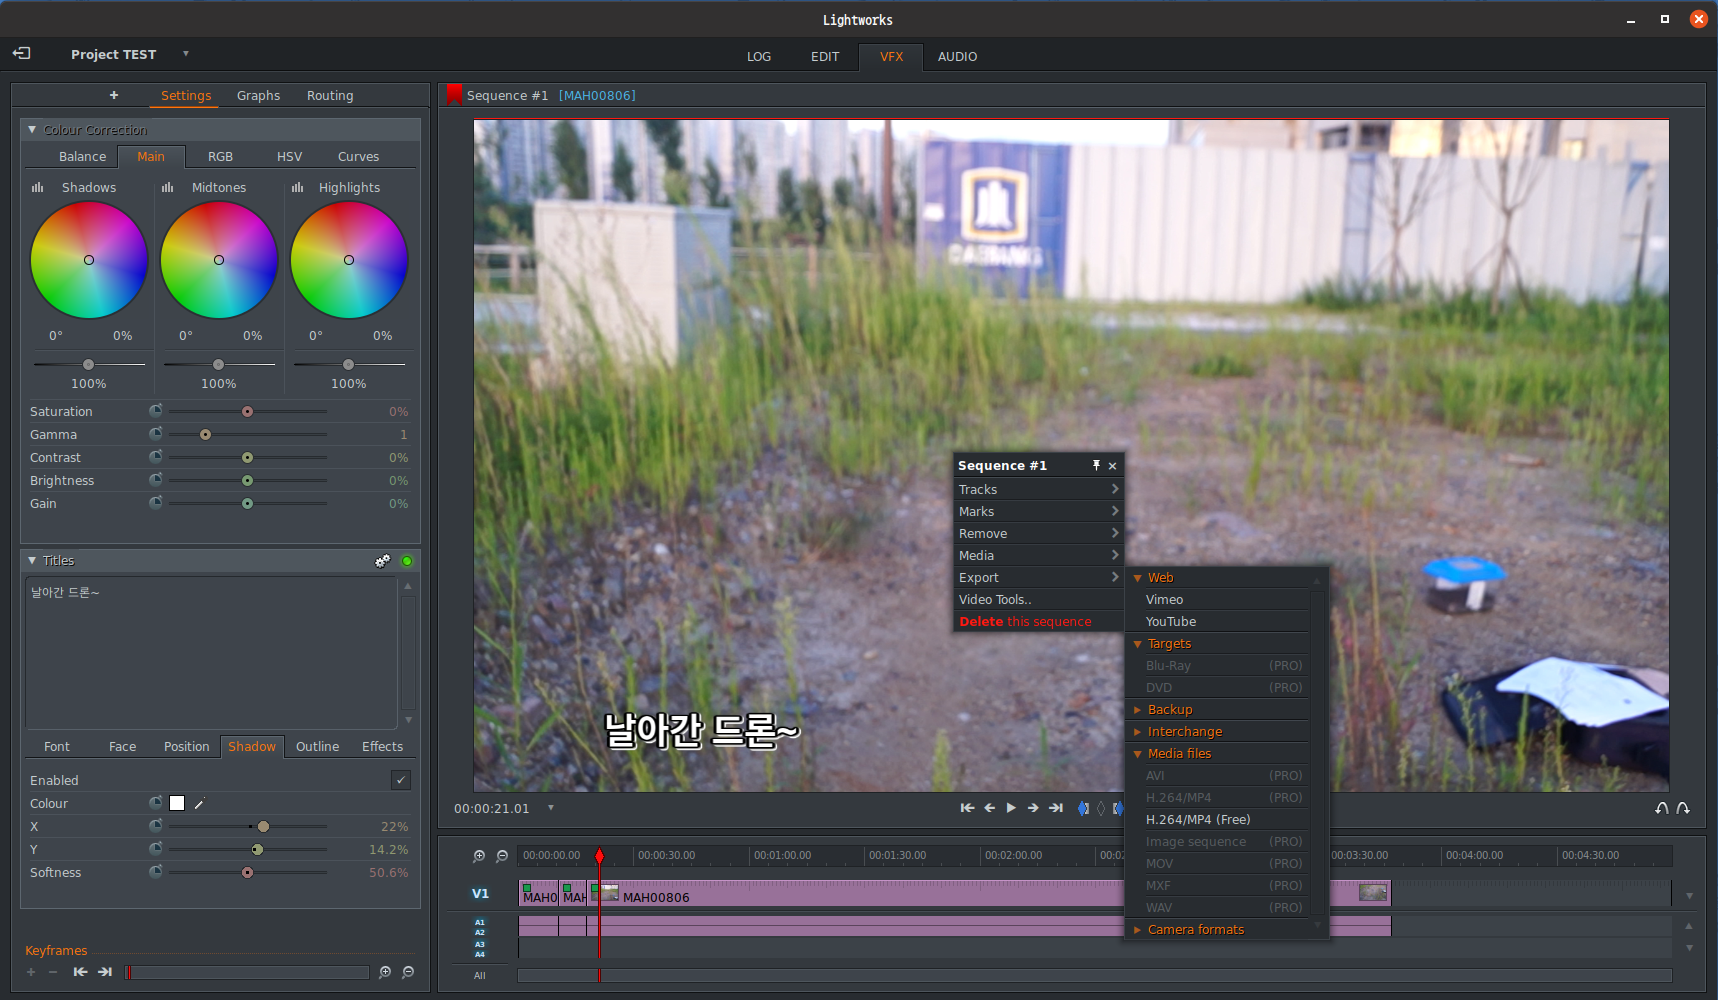Click the jump to end playback button
The image size is (1718, 1000).
click(x=1056, y=808)
